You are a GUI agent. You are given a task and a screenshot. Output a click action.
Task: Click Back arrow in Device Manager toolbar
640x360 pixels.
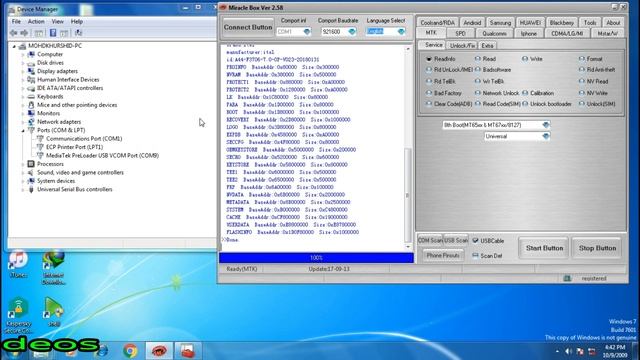13,33
